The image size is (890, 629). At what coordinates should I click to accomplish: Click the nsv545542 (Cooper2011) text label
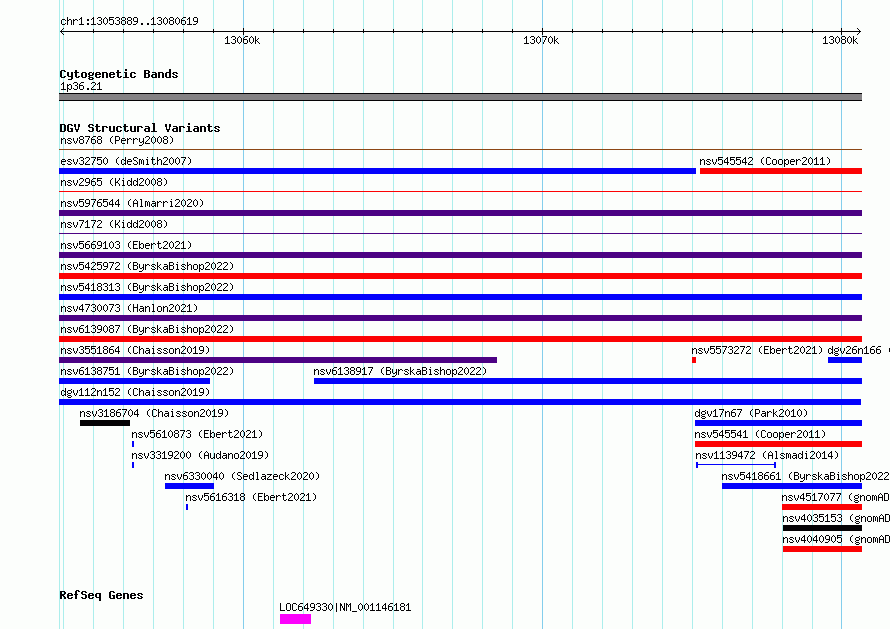(765, 161)
